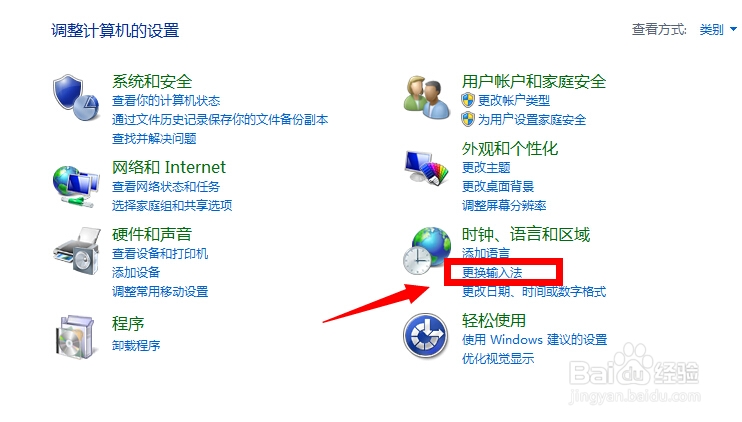Open 更改日期、时间或数字格式 link
This screenshot has height=422, width=742.
(534, 291)
